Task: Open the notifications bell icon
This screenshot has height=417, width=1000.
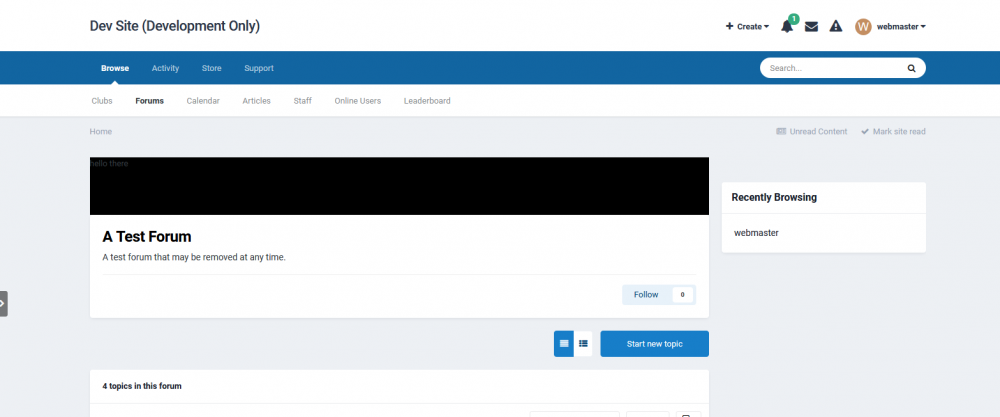Action: coord(787,26)
